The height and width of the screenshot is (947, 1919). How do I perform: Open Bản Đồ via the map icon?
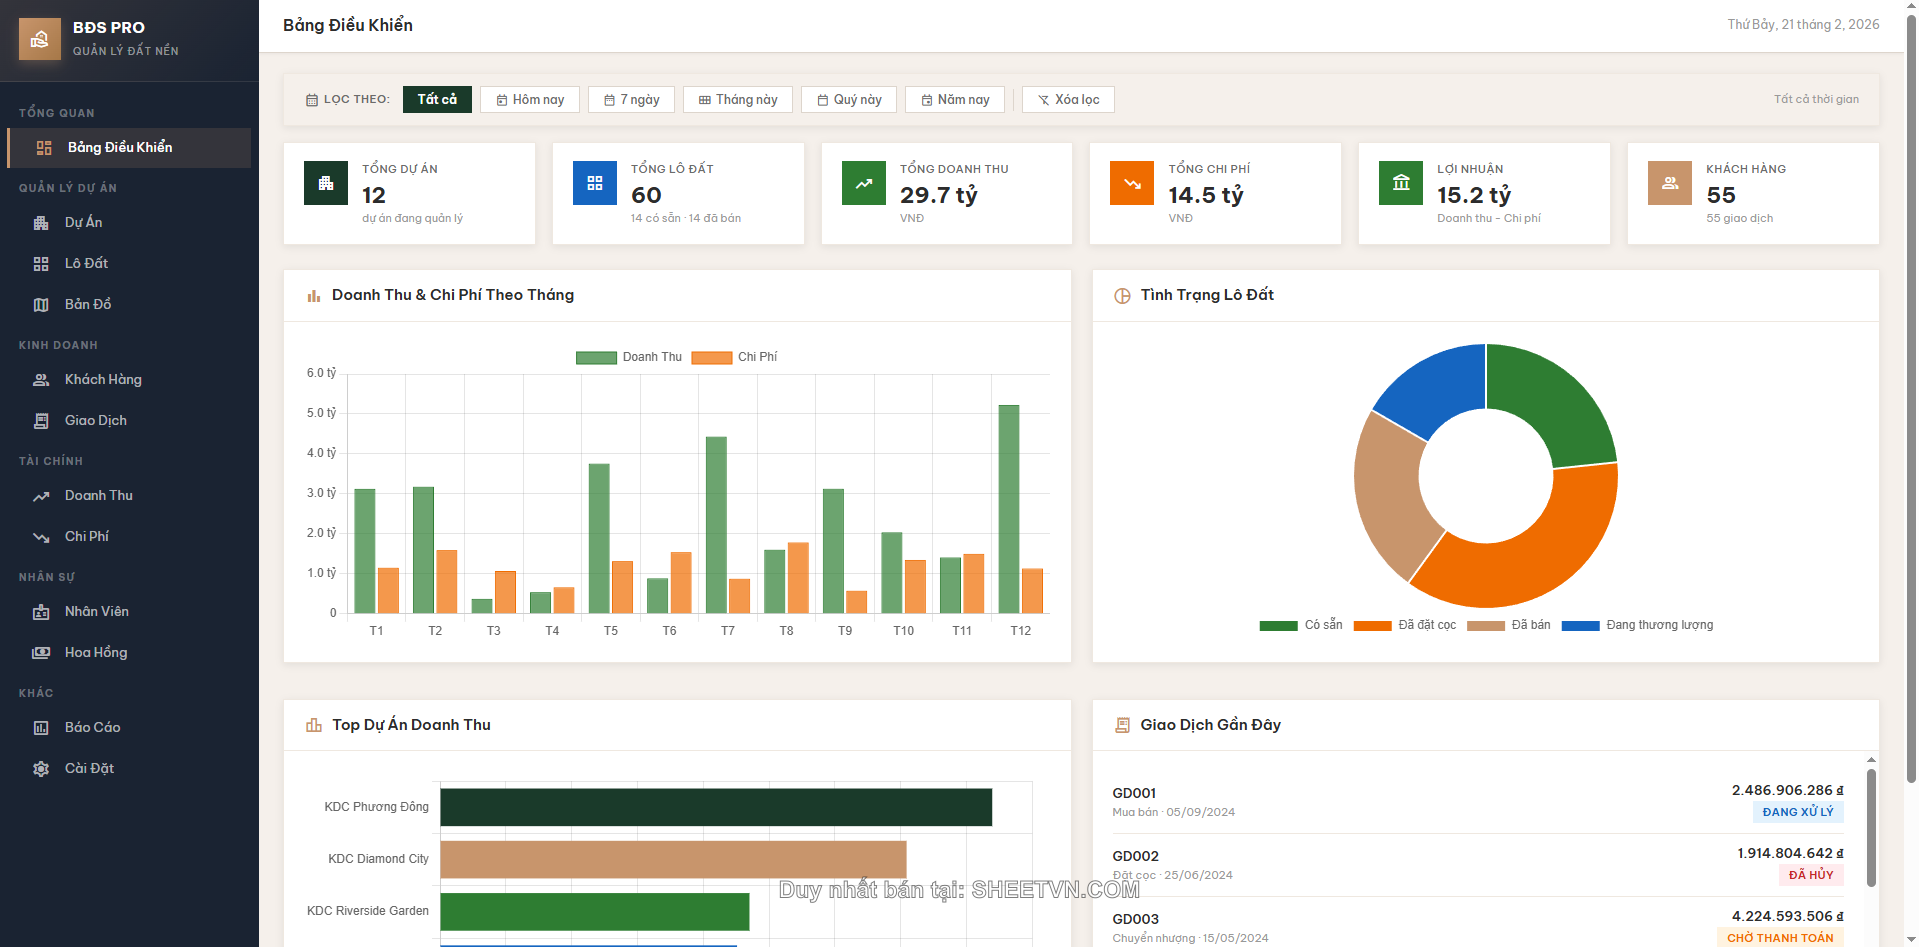(x=41, y=304)
